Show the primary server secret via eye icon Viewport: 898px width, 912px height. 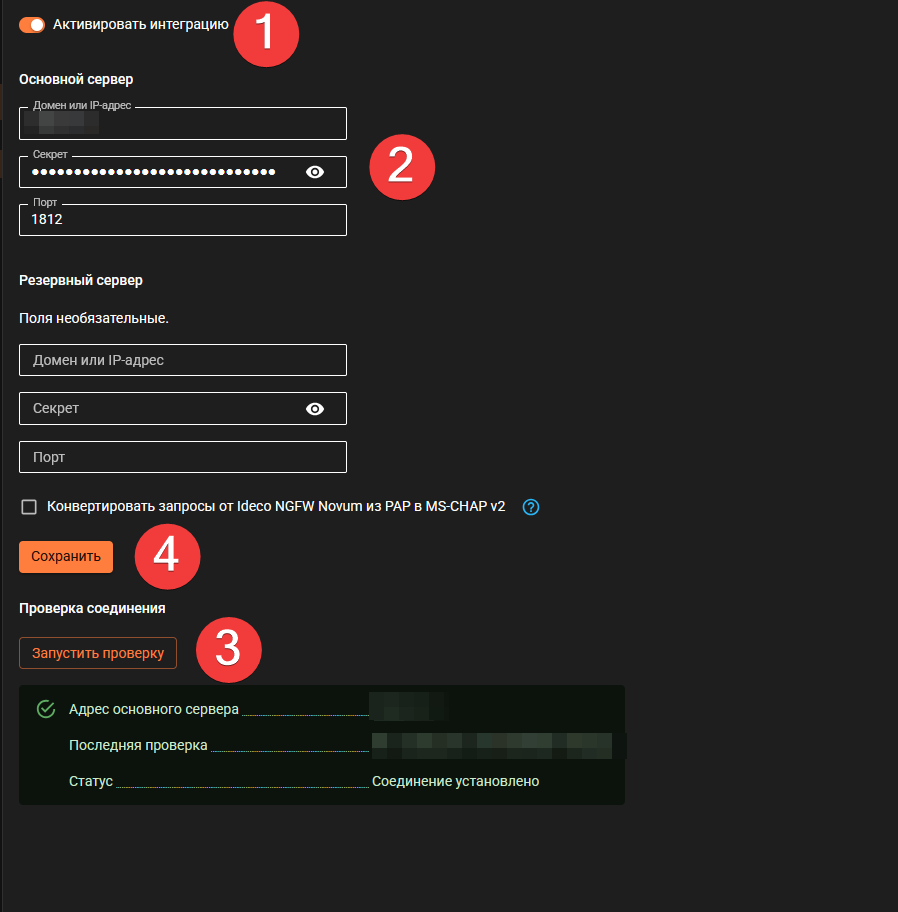pos(315,172)
